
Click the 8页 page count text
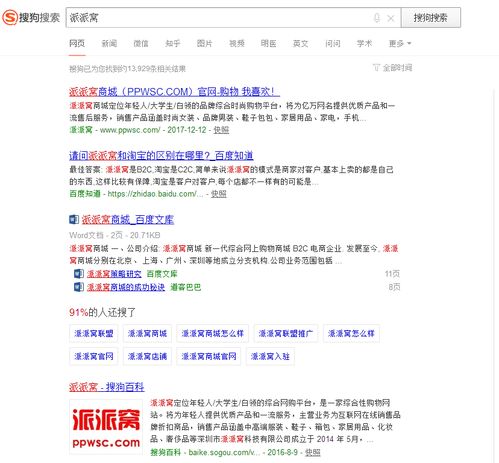pos(394,287)
